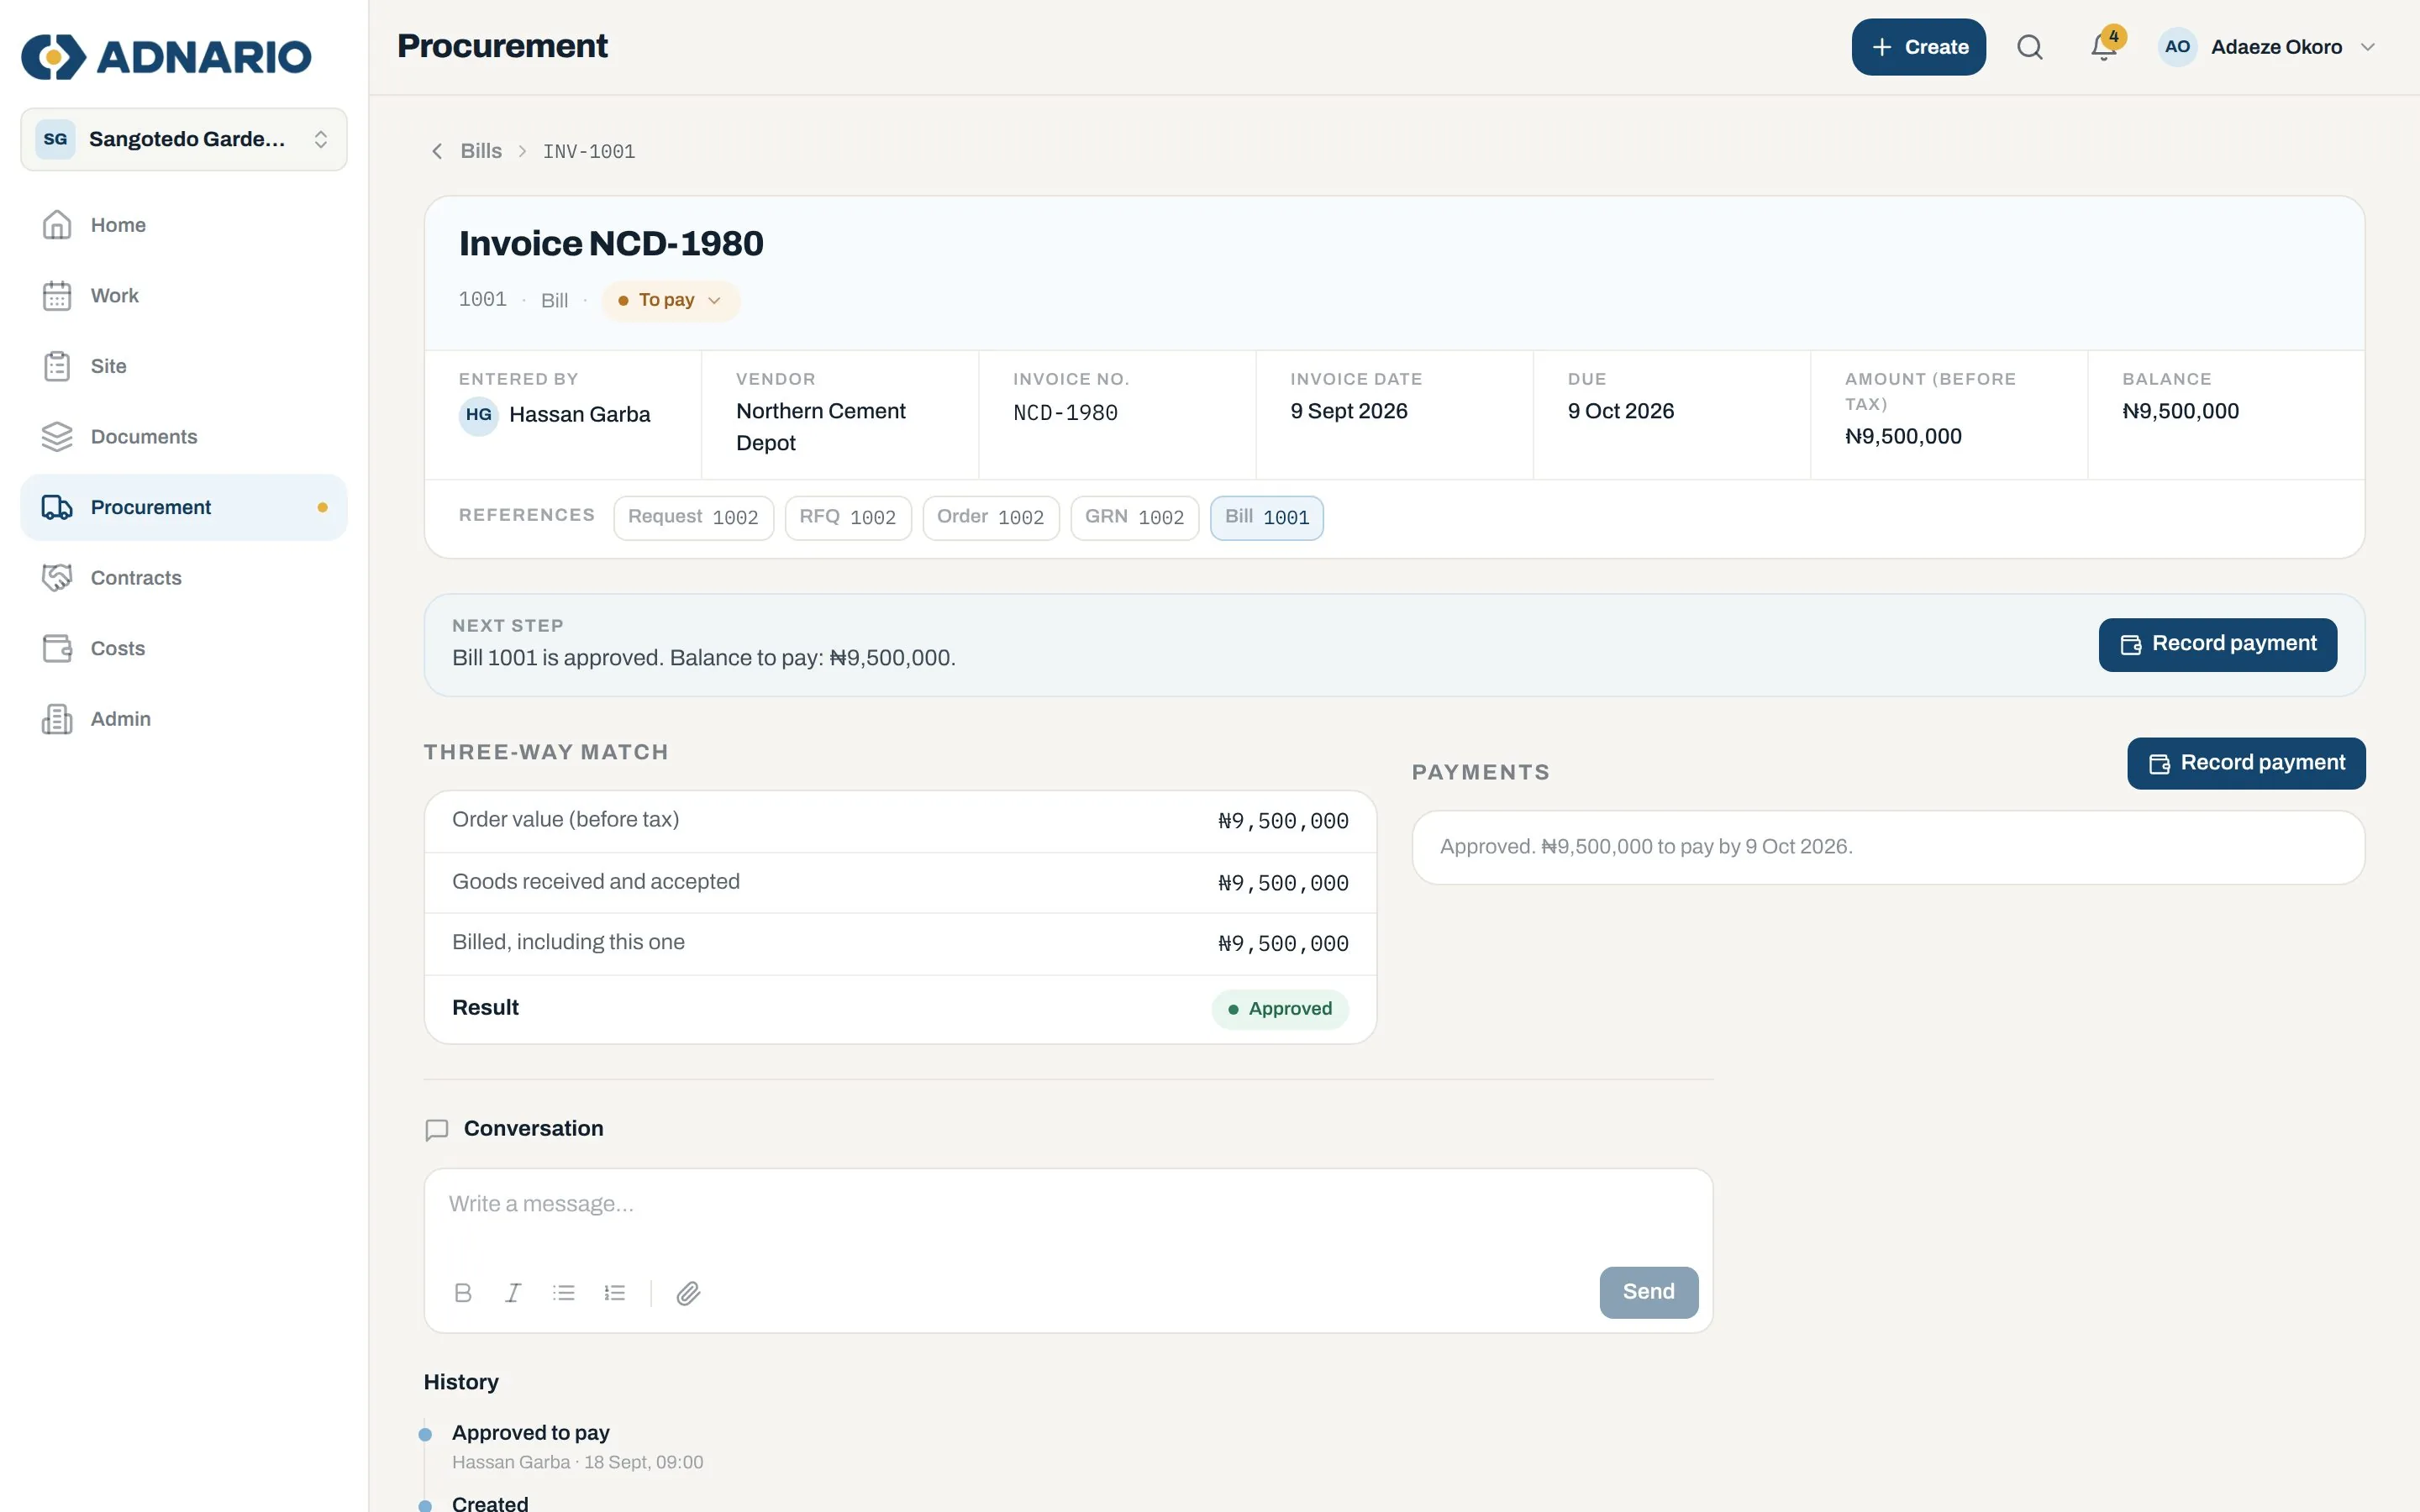Open Order 1002 reference
Viewport: 2420px width, 1512px height.
click(x=990, y=517)
